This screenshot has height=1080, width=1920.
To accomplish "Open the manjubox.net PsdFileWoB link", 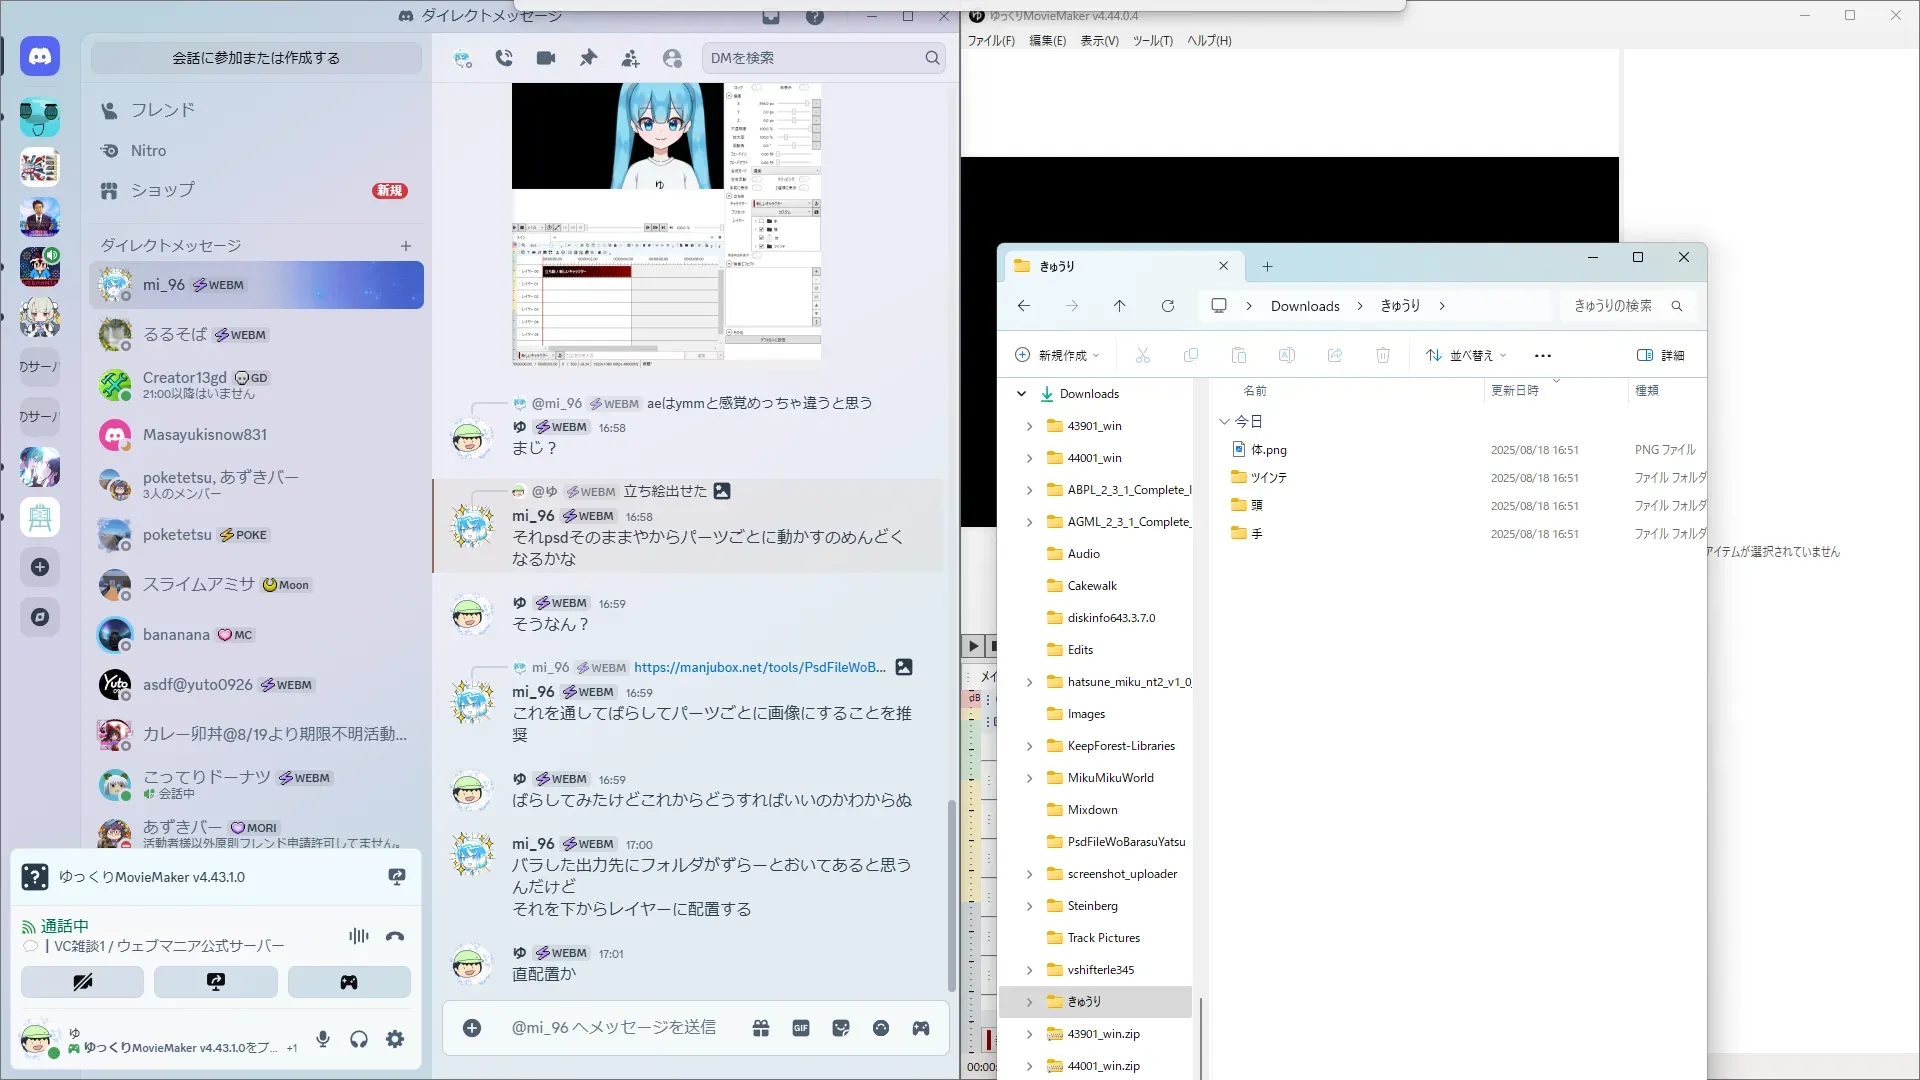I will click(759, 667).
